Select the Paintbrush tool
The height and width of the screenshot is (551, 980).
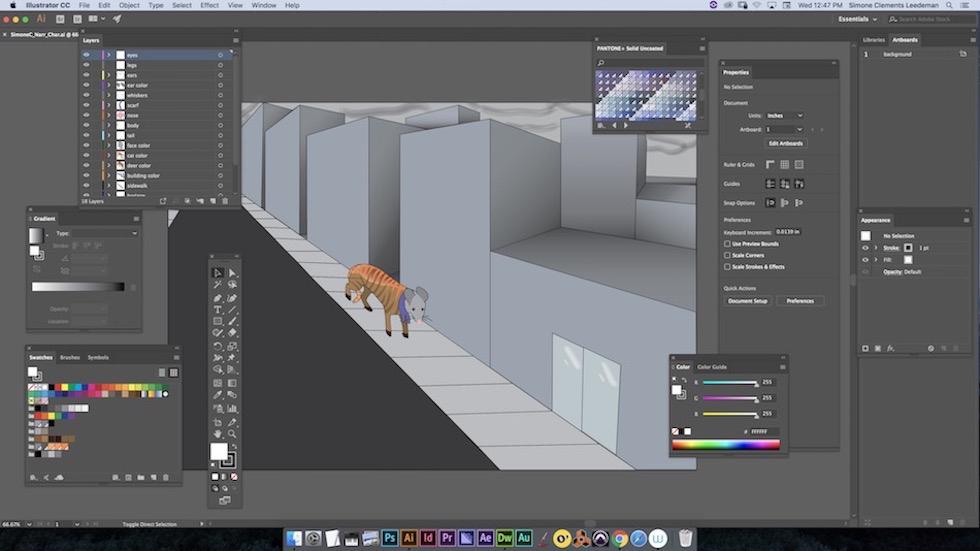(232, 322)
